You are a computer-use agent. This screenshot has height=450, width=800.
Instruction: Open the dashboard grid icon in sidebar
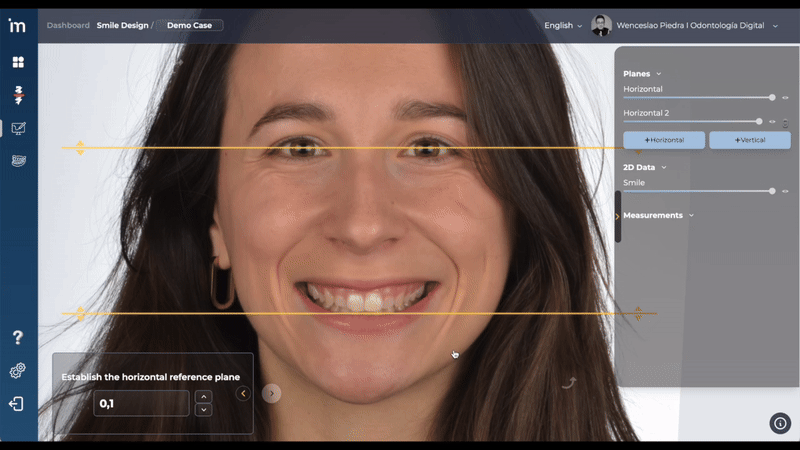click(x=18, y=62)
